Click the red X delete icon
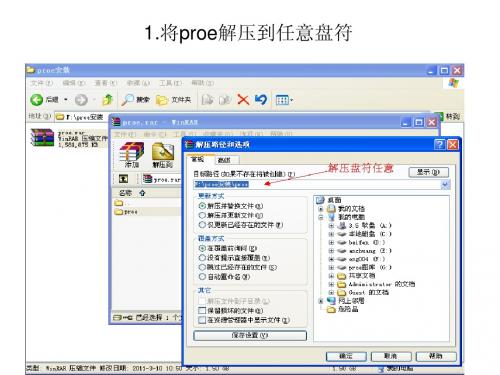Viewport: 500px width, 375px height. pos(243,100)
